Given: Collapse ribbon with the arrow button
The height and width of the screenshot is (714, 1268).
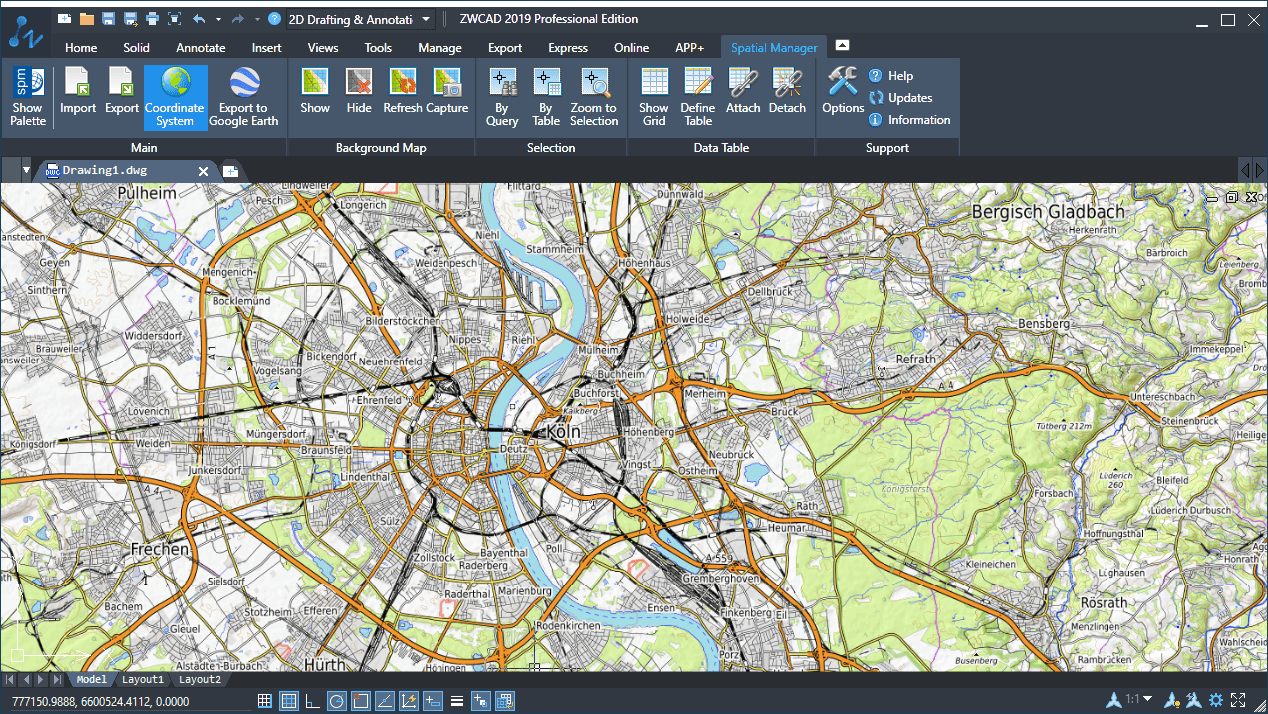Looking at the screenshot, I should tap(842, 45).
